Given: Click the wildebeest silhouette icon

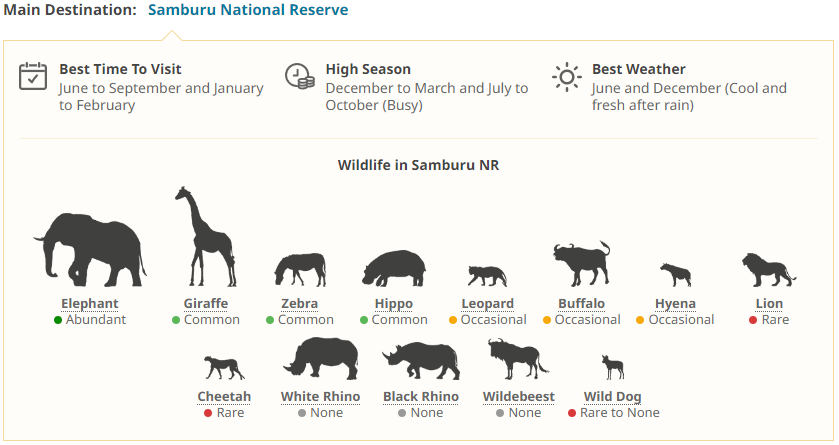Looking at the screenshot, I should 516,359.
